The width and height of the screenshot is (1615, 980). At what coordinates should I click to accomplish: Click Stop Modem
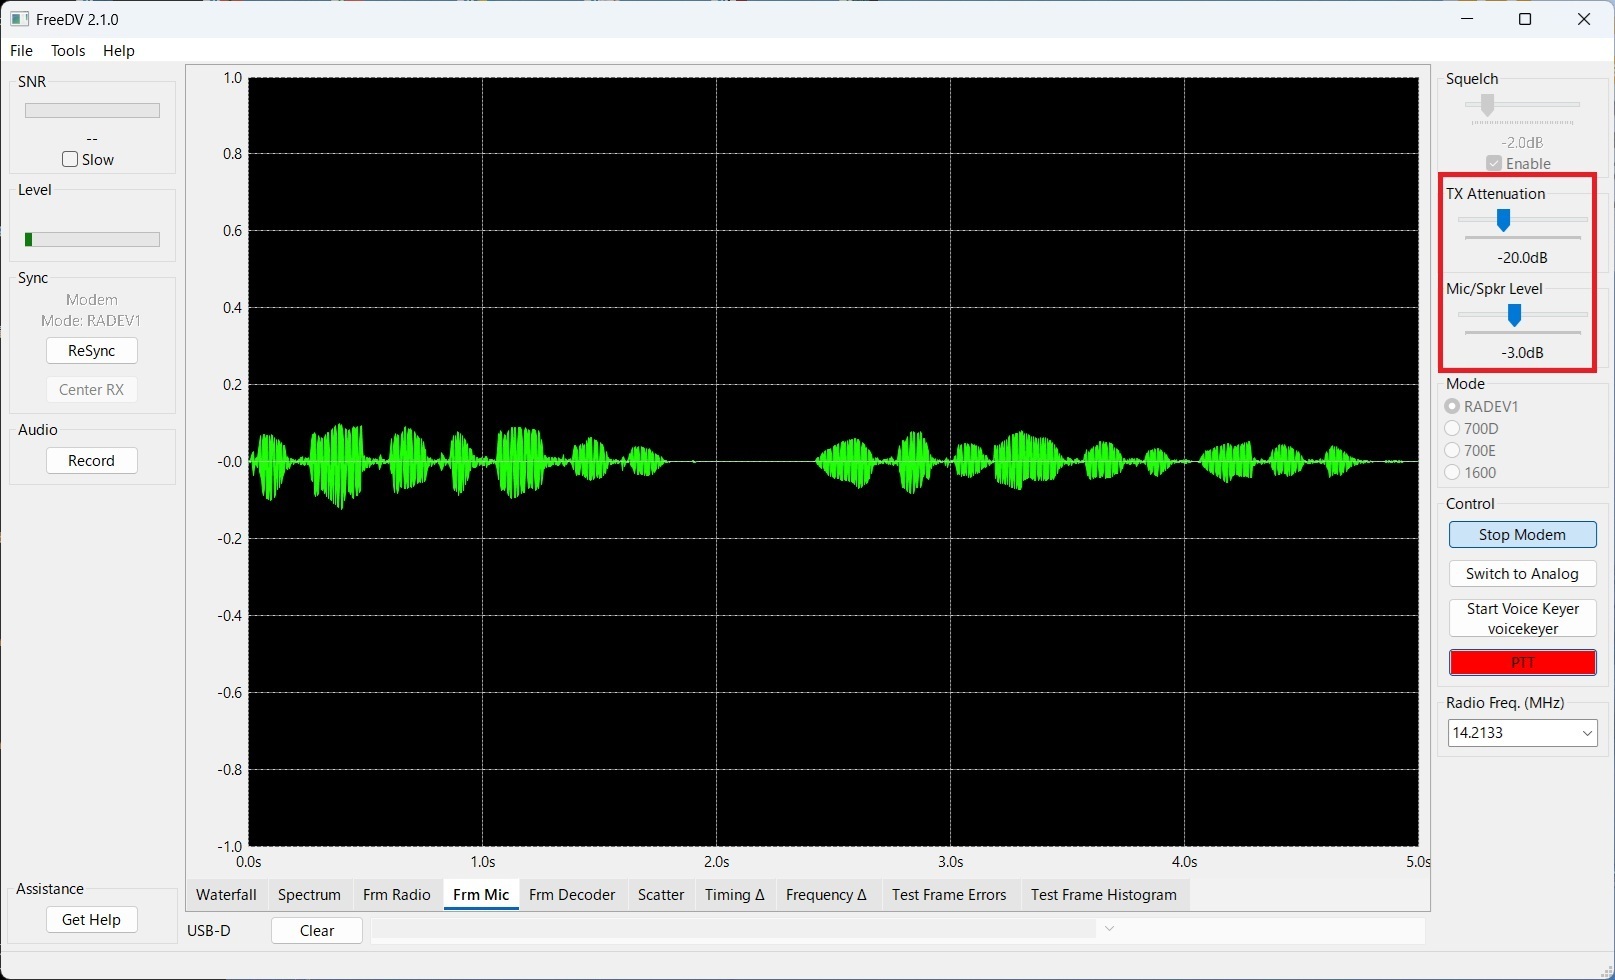coord(1521,534)
